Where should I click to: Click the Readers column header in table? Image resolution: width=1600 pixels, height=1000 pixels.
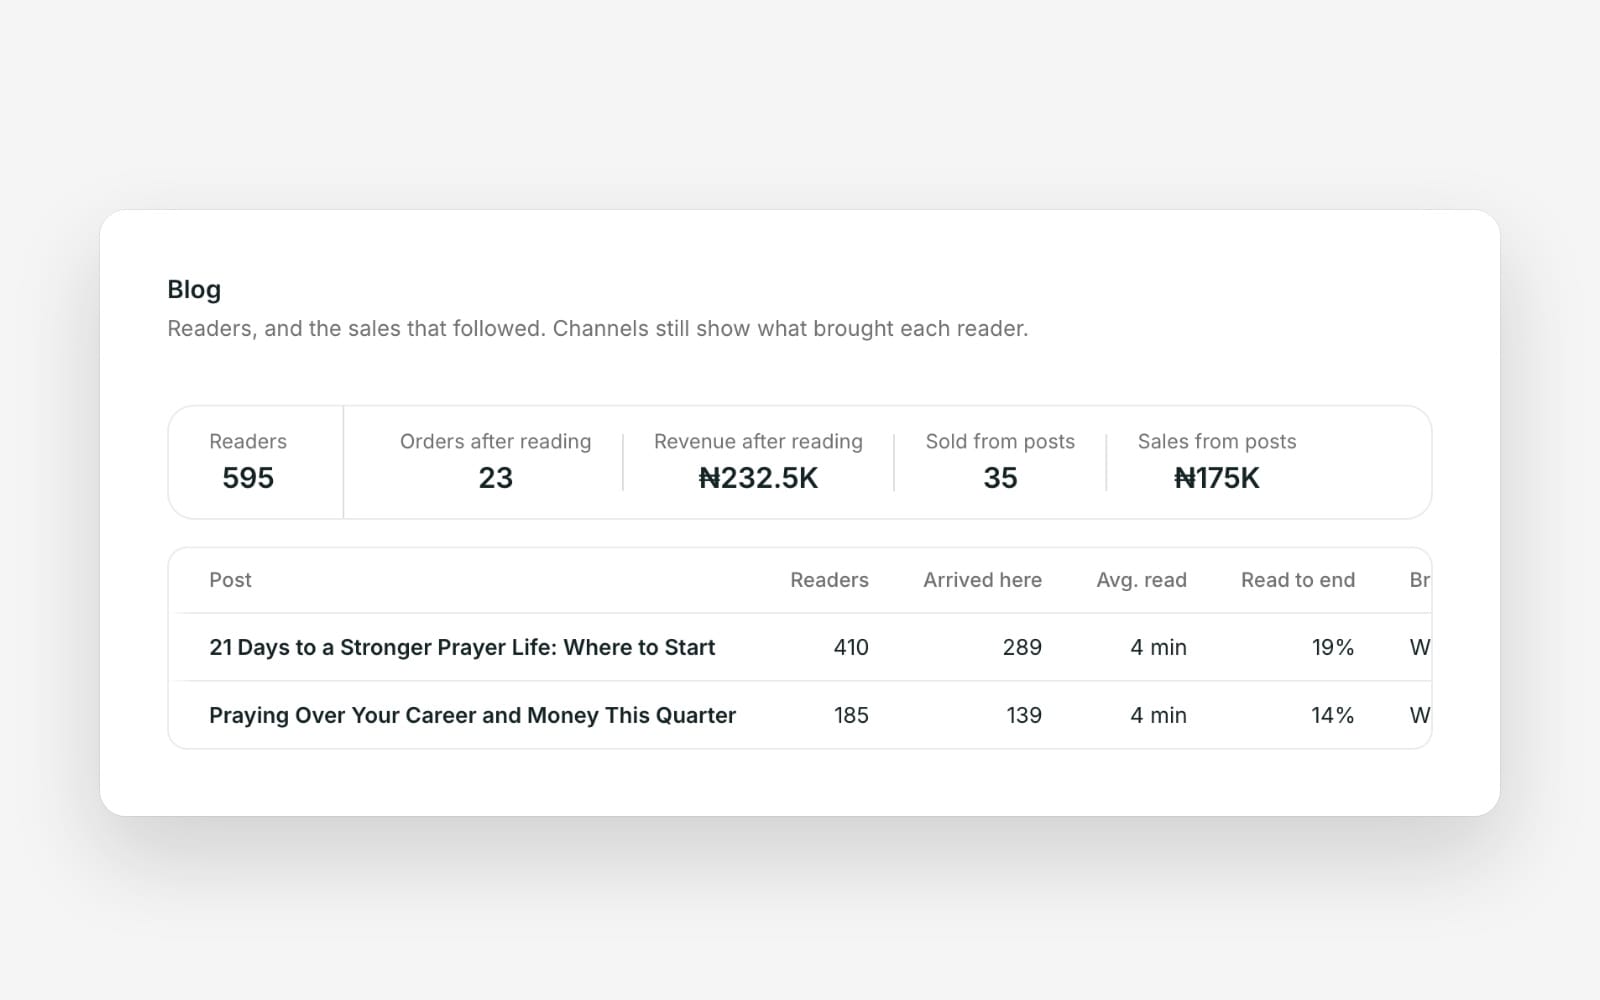(829, 580)
